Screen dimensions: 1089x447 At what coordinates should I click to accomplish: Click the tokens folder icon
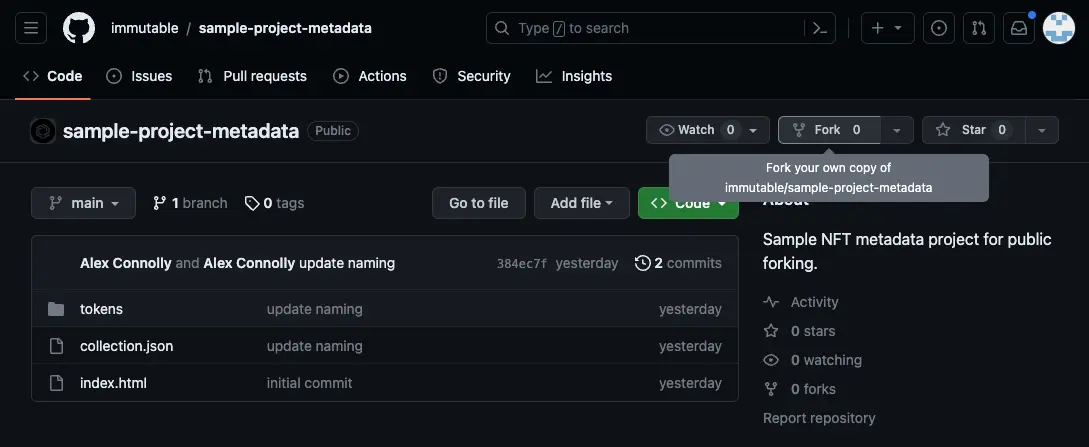click(x=56, y=309)
